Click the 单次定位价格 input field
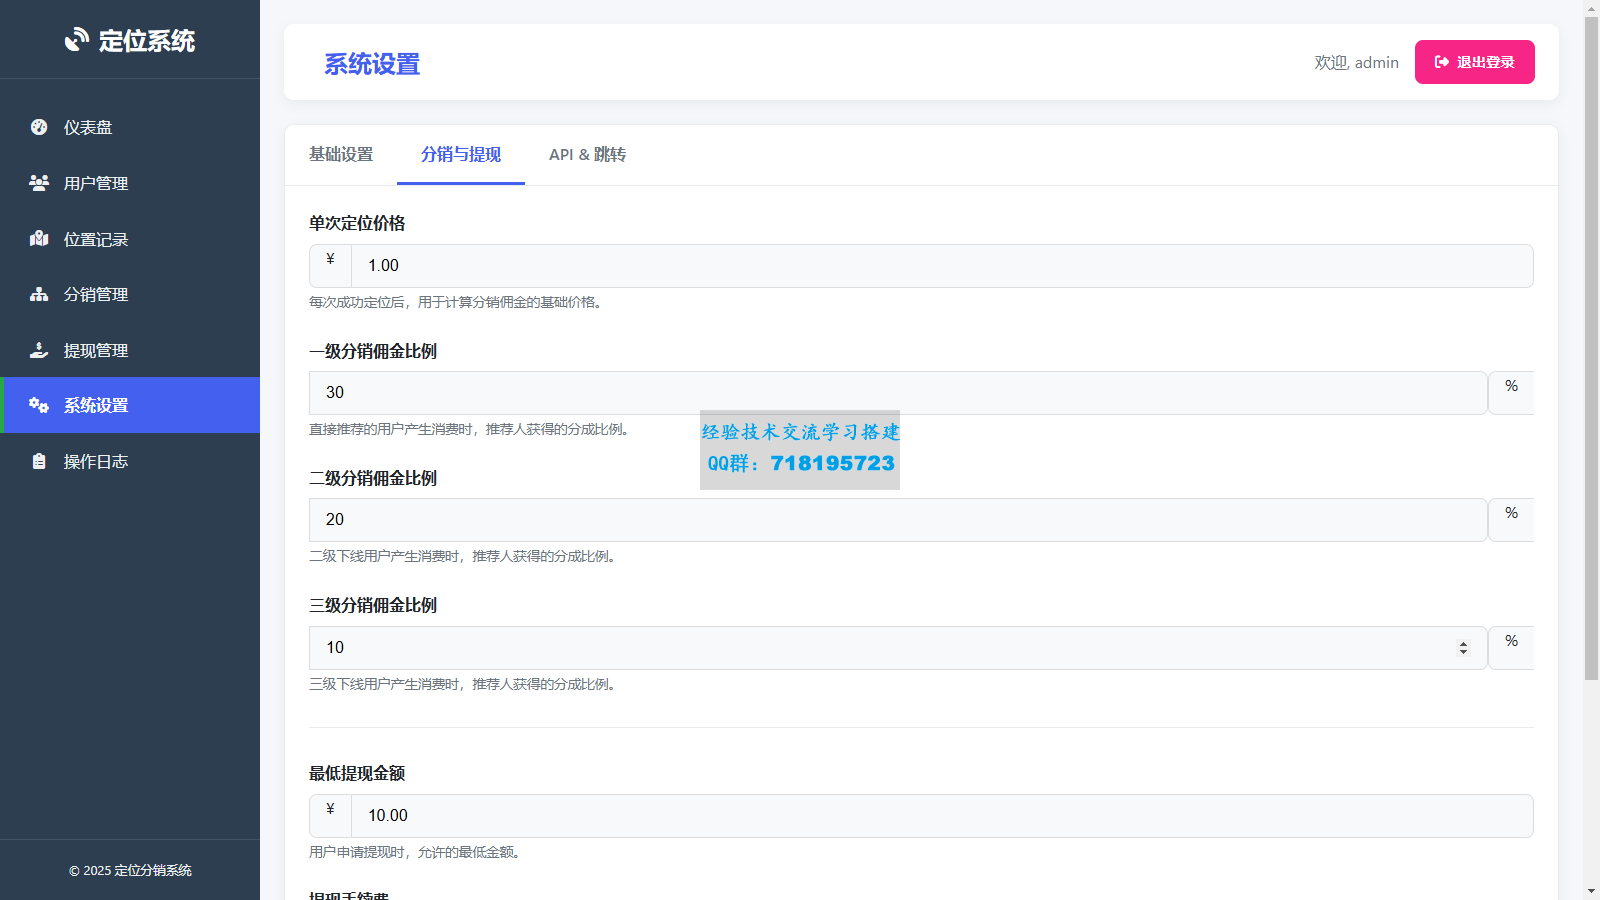Screen dimensions: 1600x900 (942, 266)
